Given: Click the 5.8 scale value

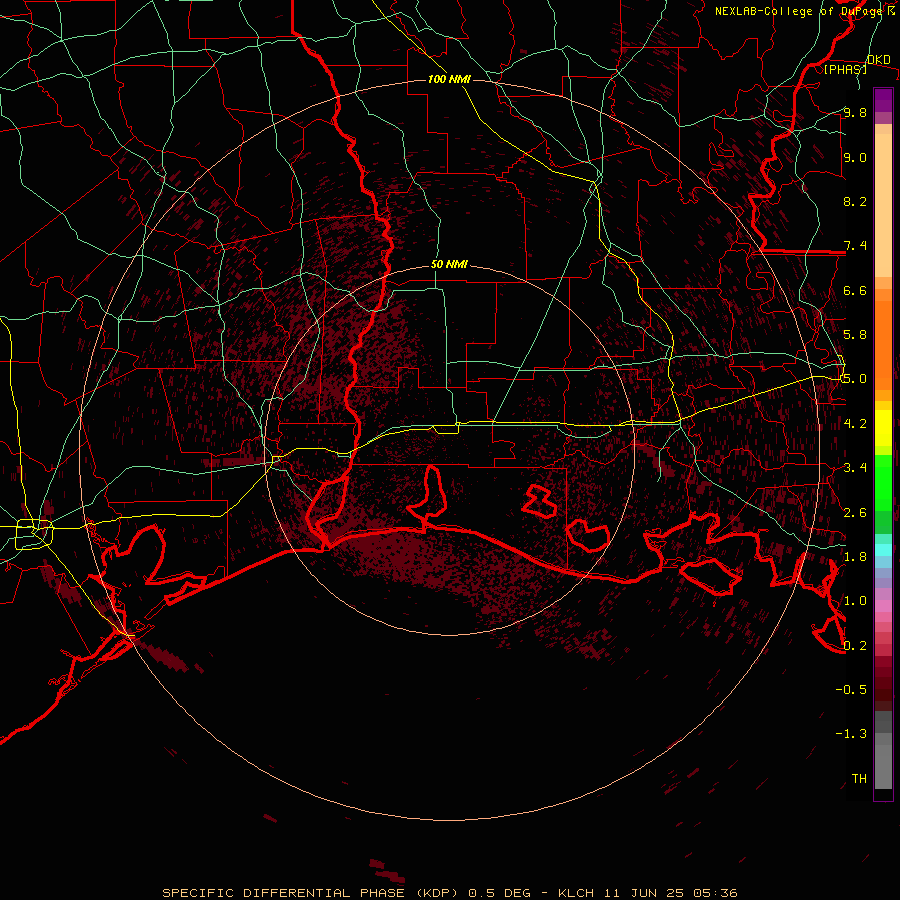Looking at the screenshot, I should point(855,335).
